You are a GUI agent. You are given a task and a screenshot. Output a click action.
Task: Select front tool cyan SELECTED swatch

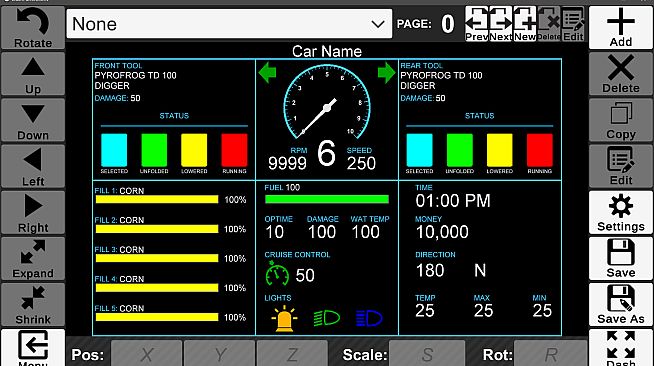114,150
